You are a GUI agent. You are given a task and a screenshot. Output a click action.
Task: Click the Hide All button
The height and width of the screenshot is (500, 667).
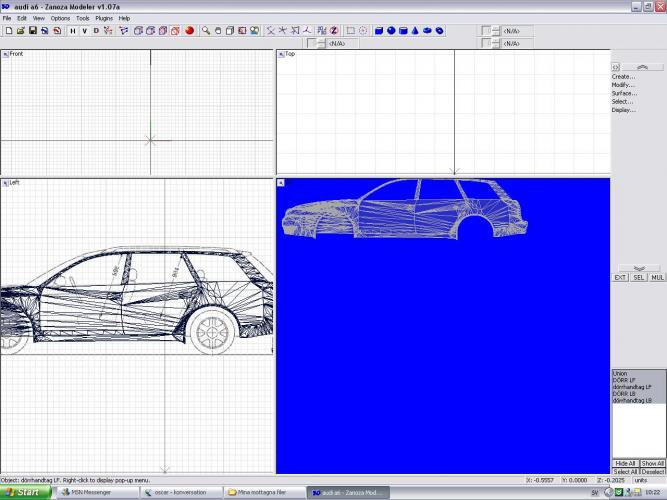click(624, 464)
